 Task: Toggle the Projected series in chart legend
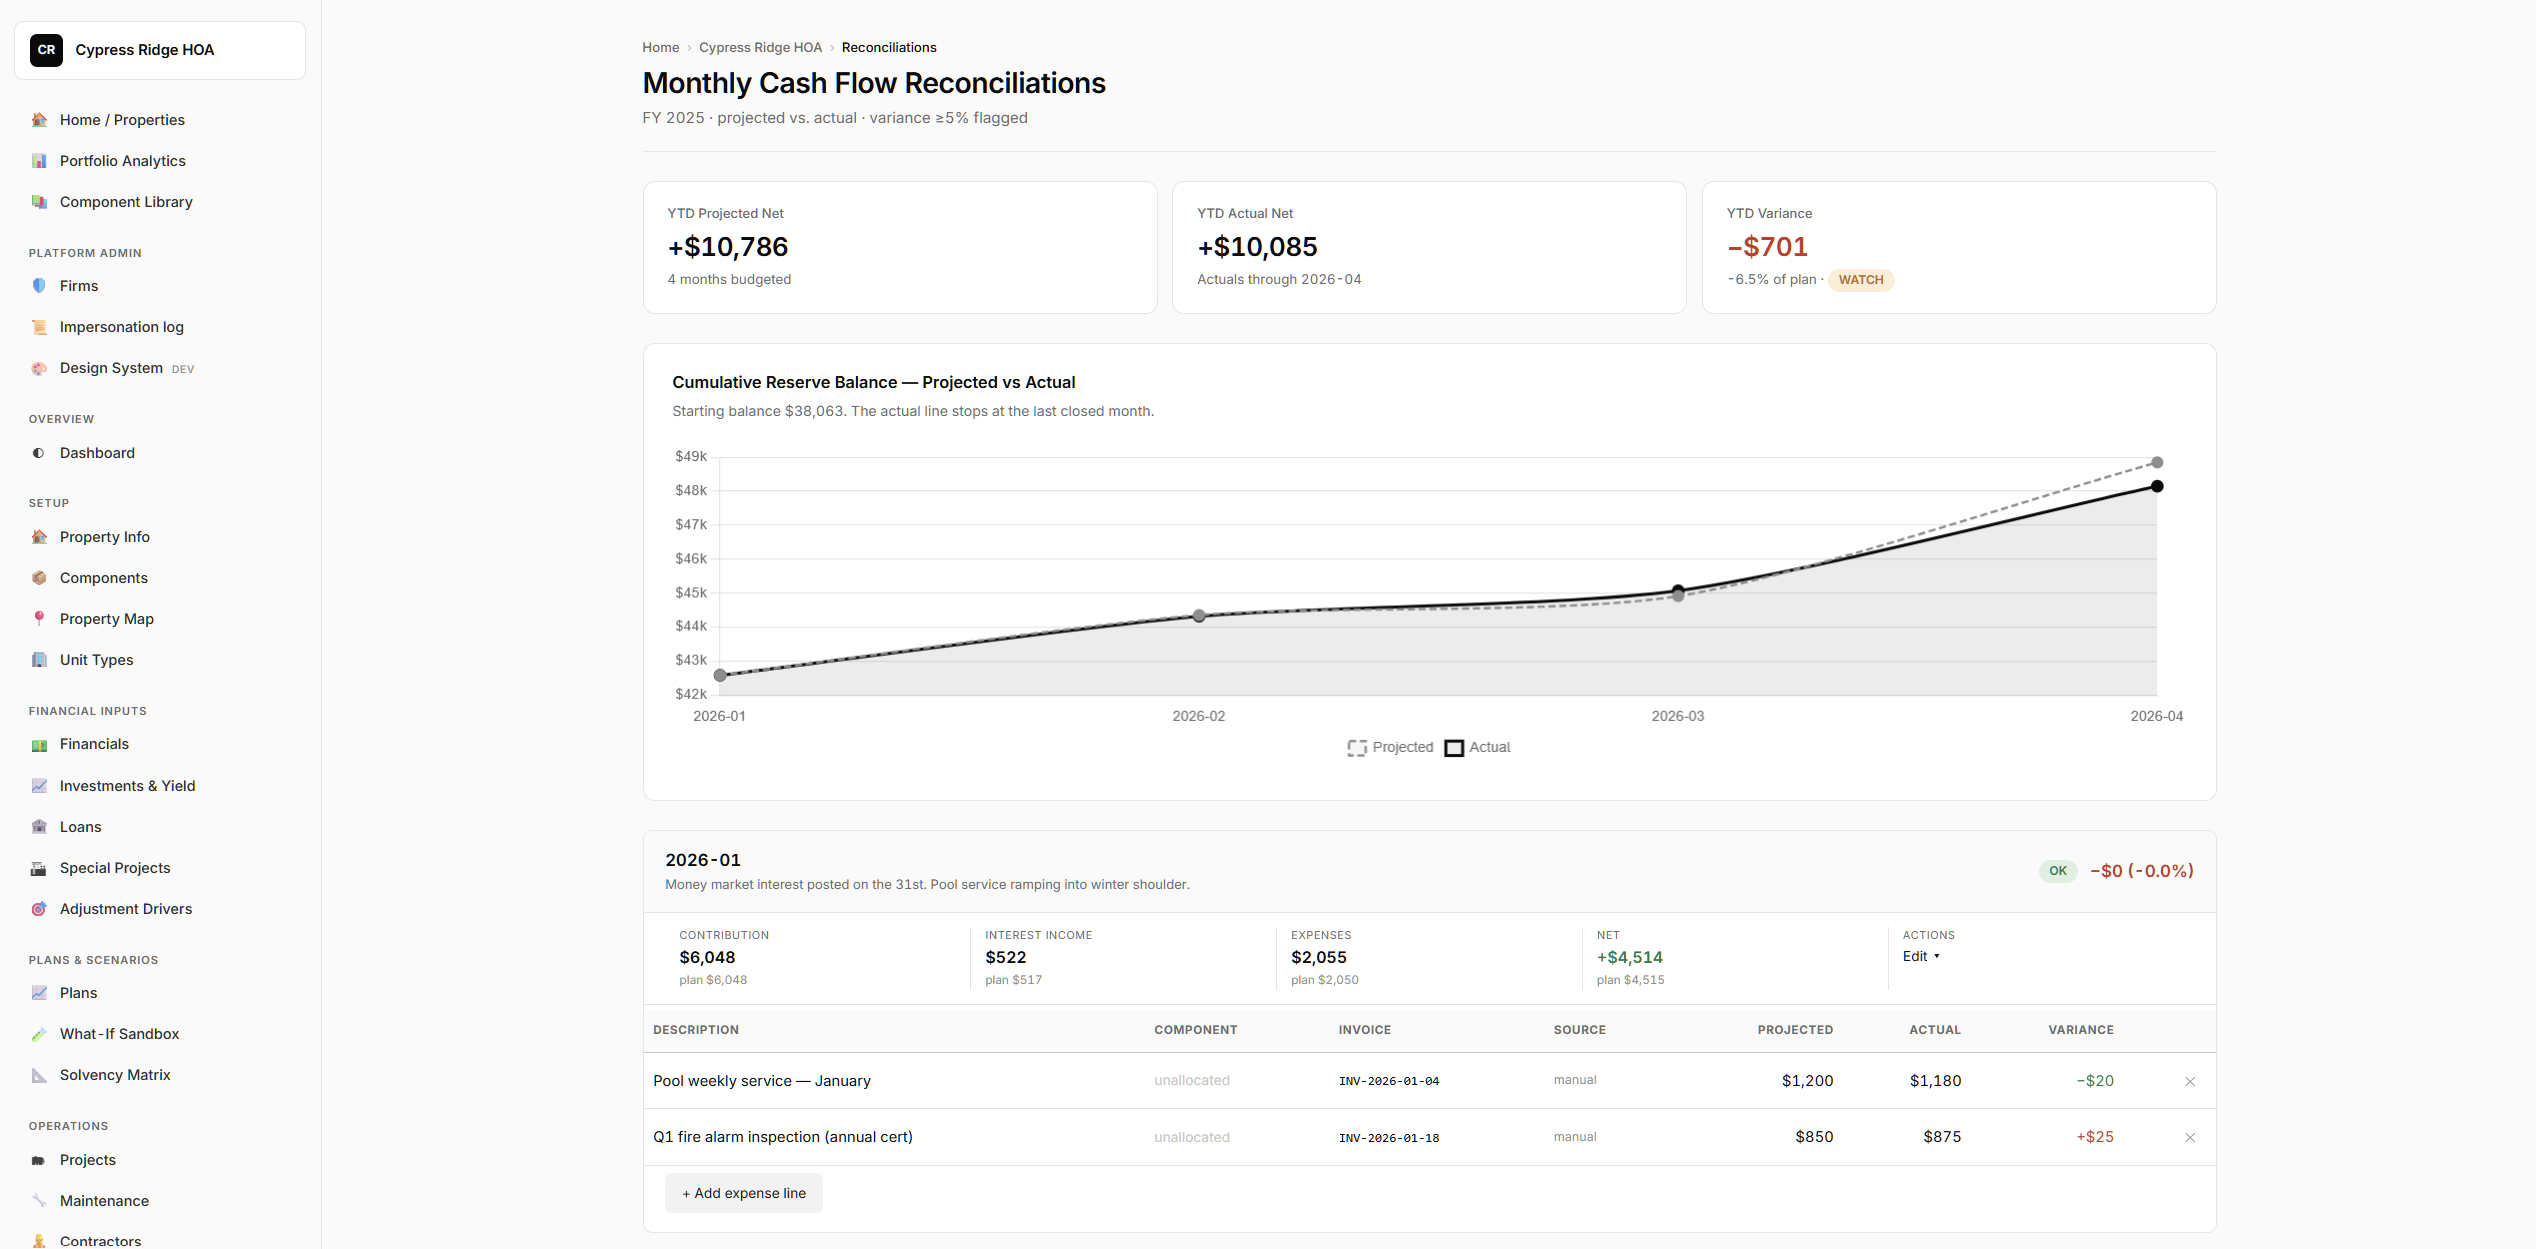click(1390, 747)
